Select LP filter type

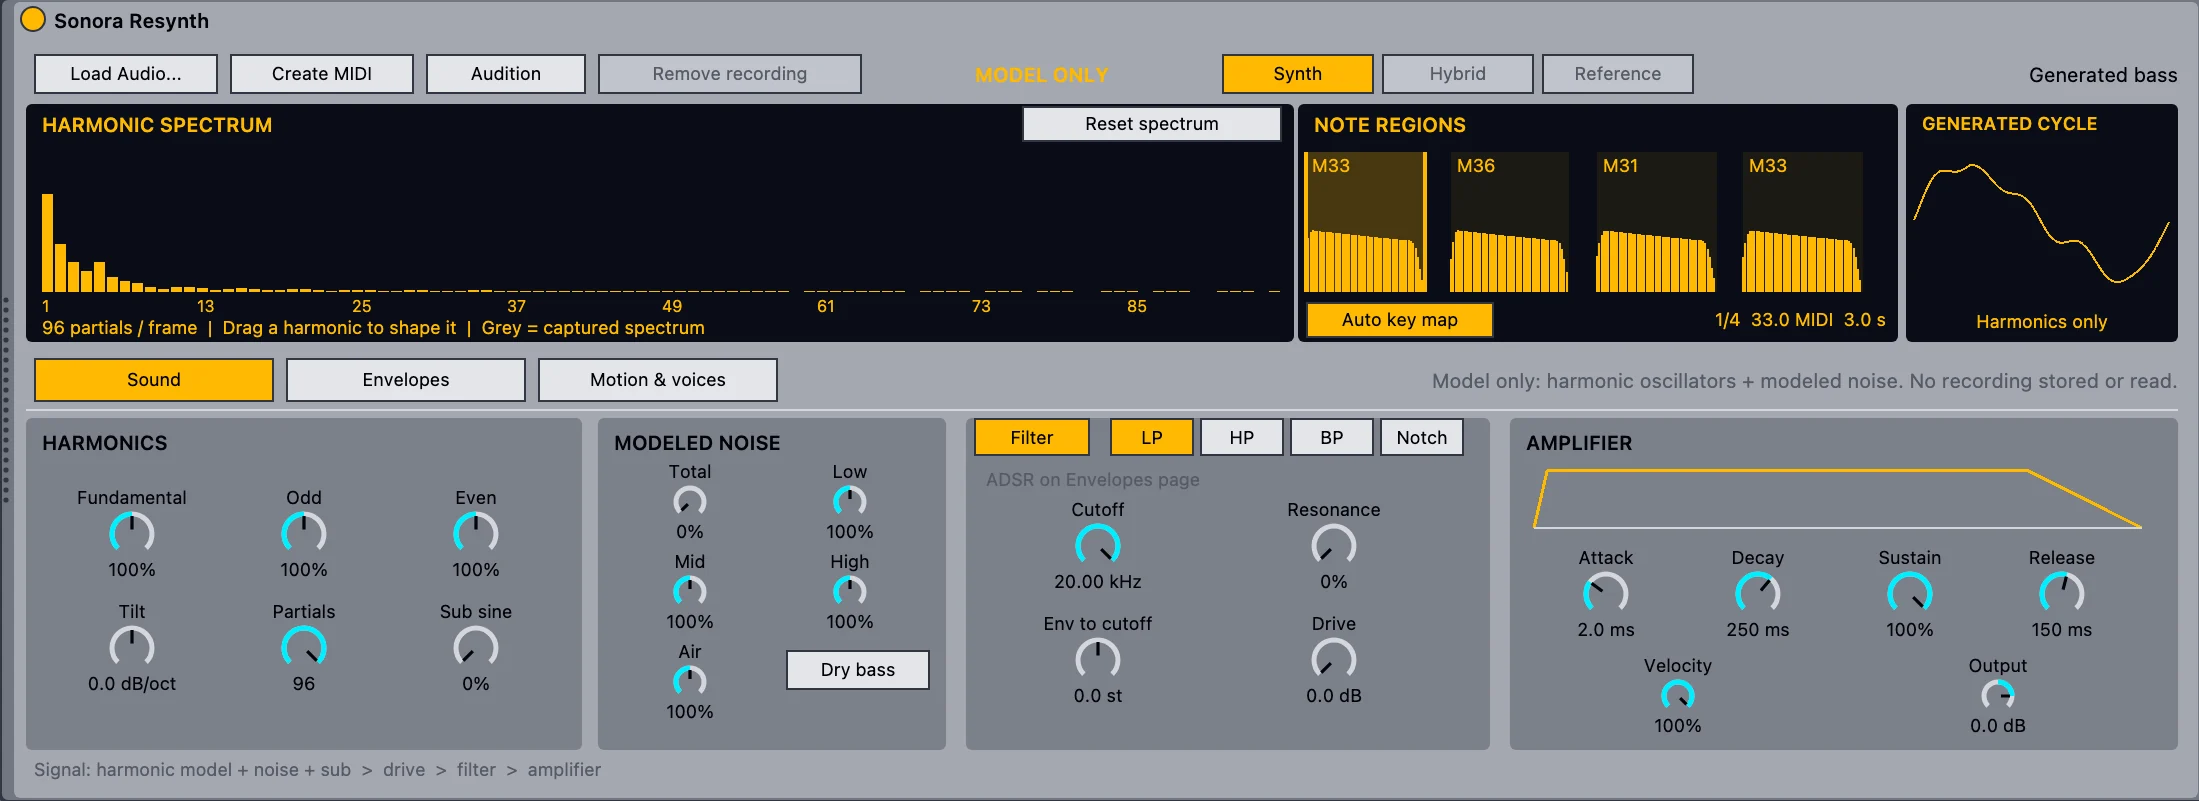point(1152,437)
